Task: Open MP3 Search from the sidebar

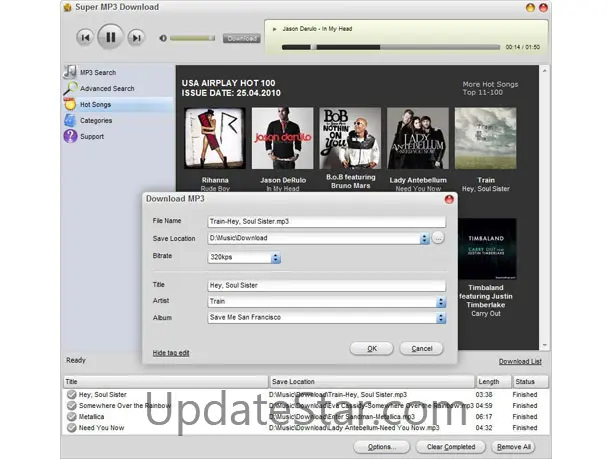Action: pyautogui.click(x=97, y=72)
